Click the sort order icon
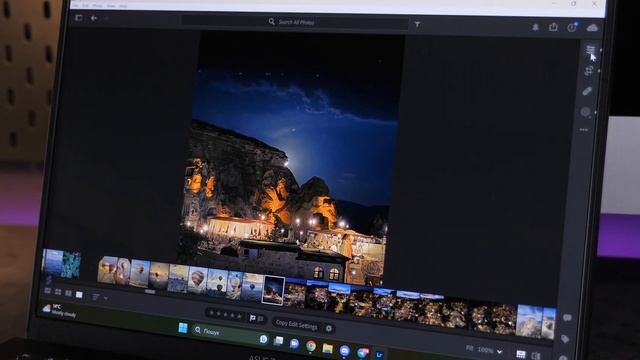Image resolution: width=640 pixels, height=360 pixels. [x=96, y=297]
